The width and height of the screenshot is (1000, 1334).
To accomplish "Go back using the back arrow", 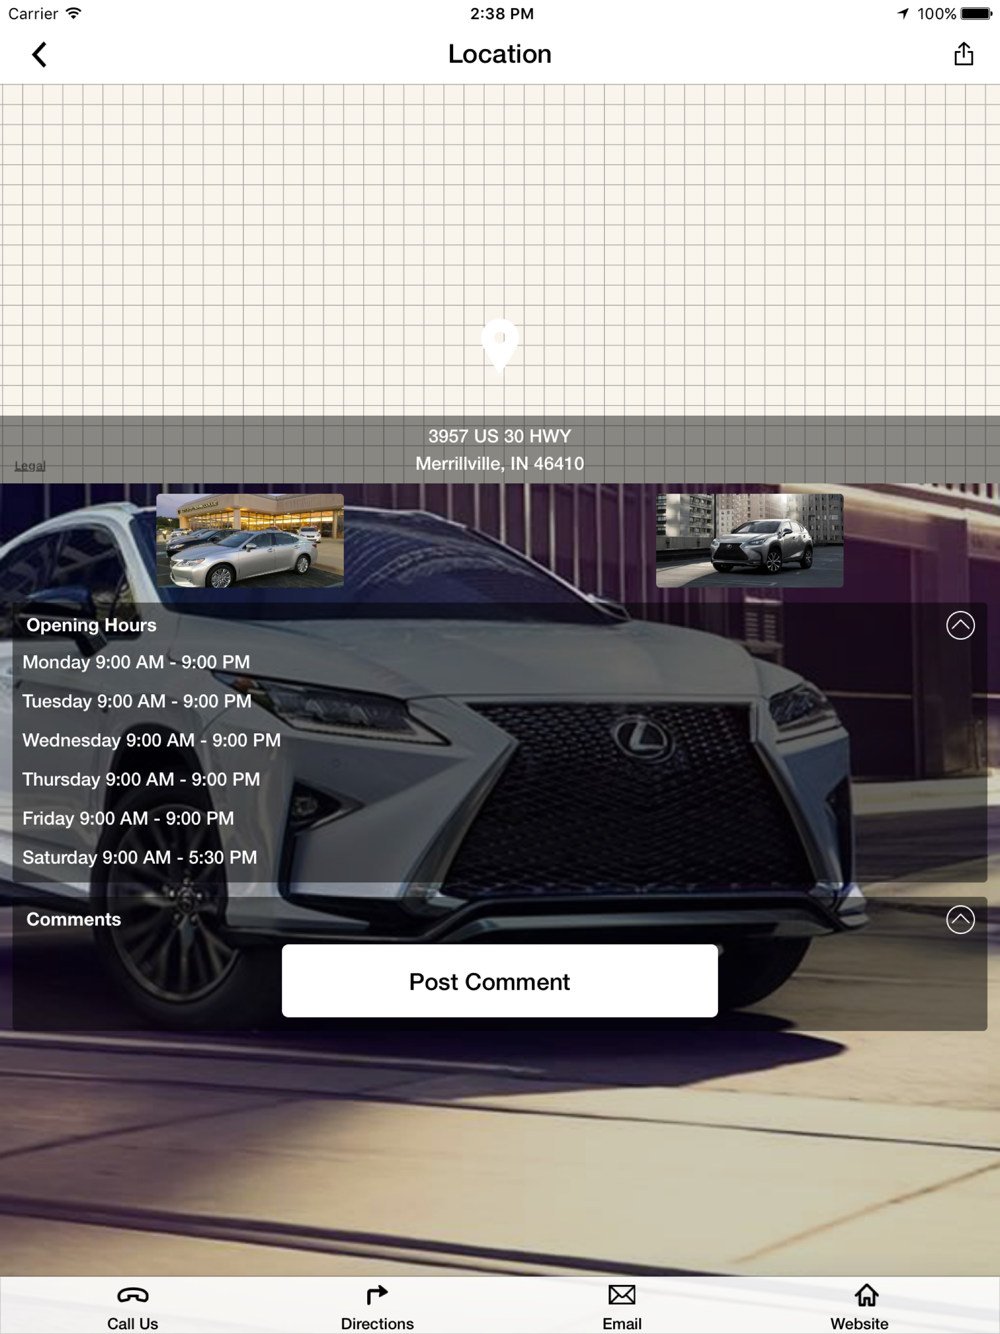I will (40, 55).
